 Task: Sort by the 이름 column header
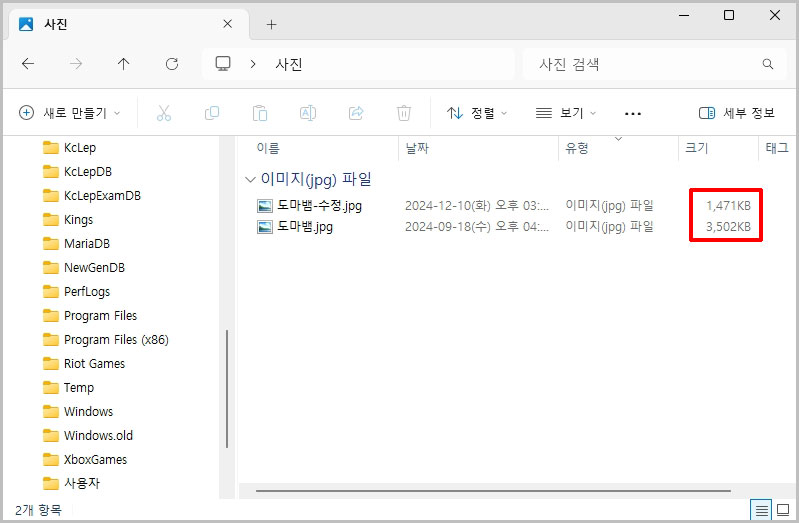[x=268, y=148]
